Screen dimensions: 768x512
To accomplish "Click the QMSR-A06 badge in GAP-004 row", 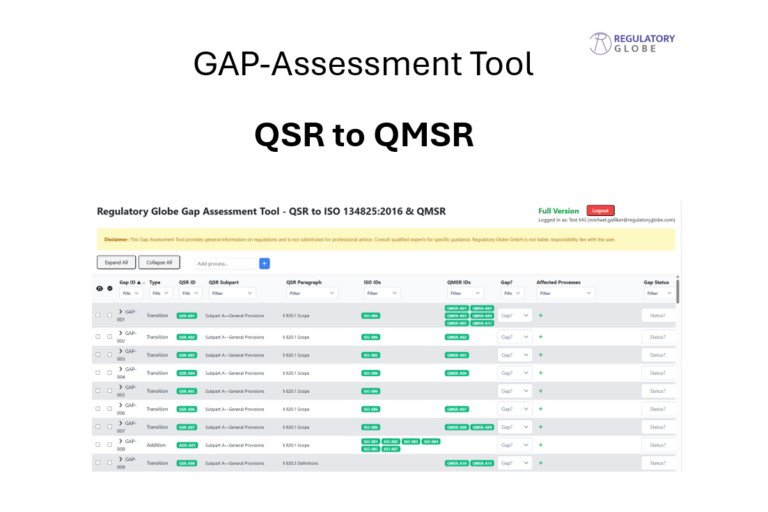I will [456, 373].
